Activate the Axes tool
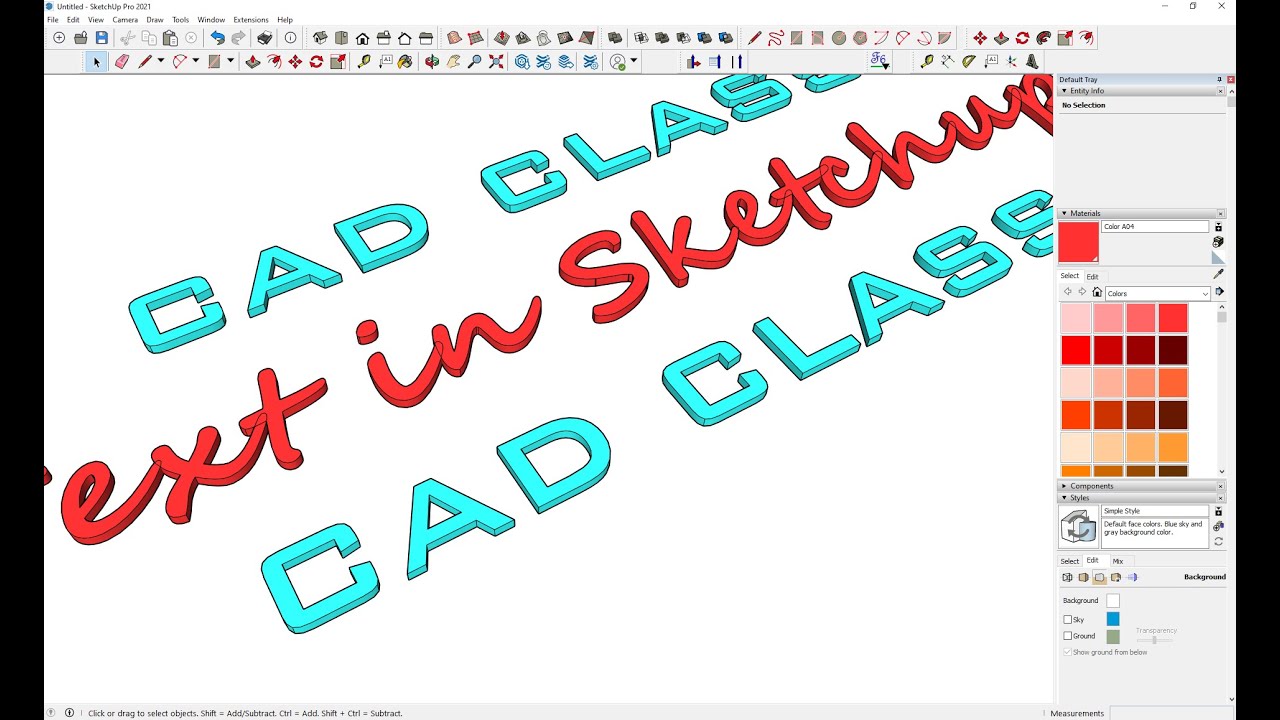 point(1011,60)
